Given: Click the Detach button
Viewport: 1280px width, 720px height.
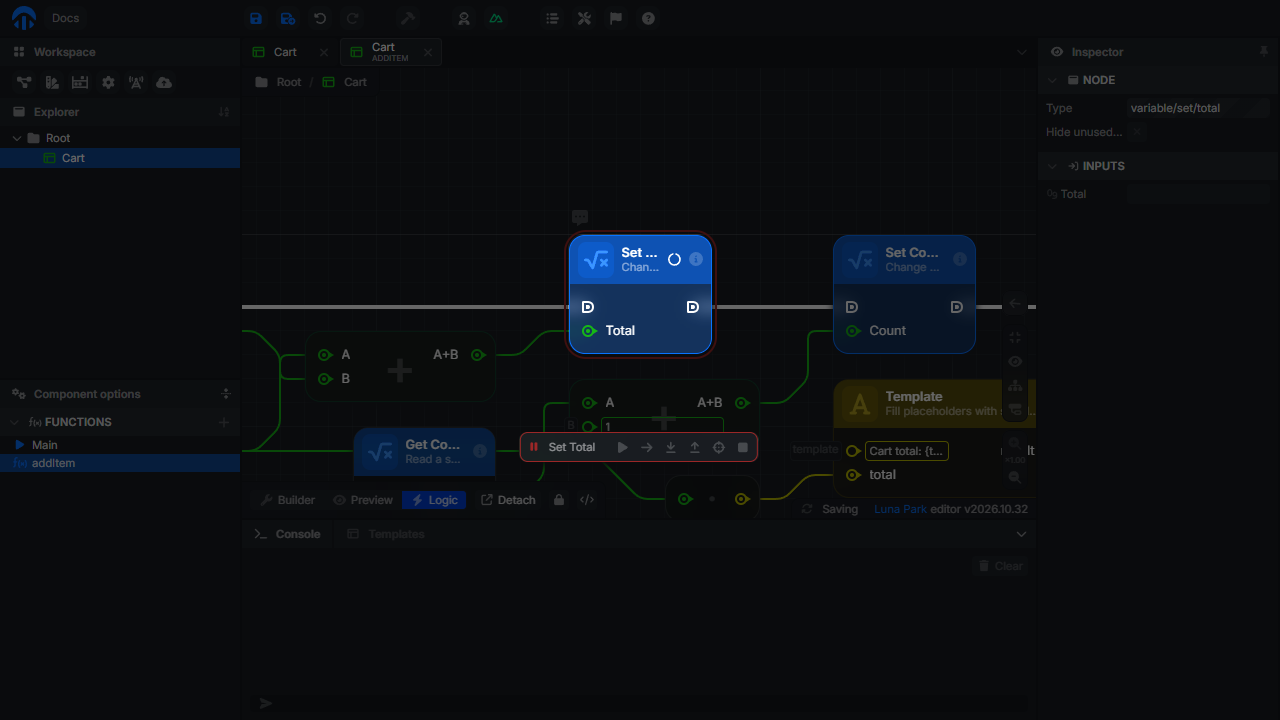Looking at the screenshot, I should pos(508,500).
